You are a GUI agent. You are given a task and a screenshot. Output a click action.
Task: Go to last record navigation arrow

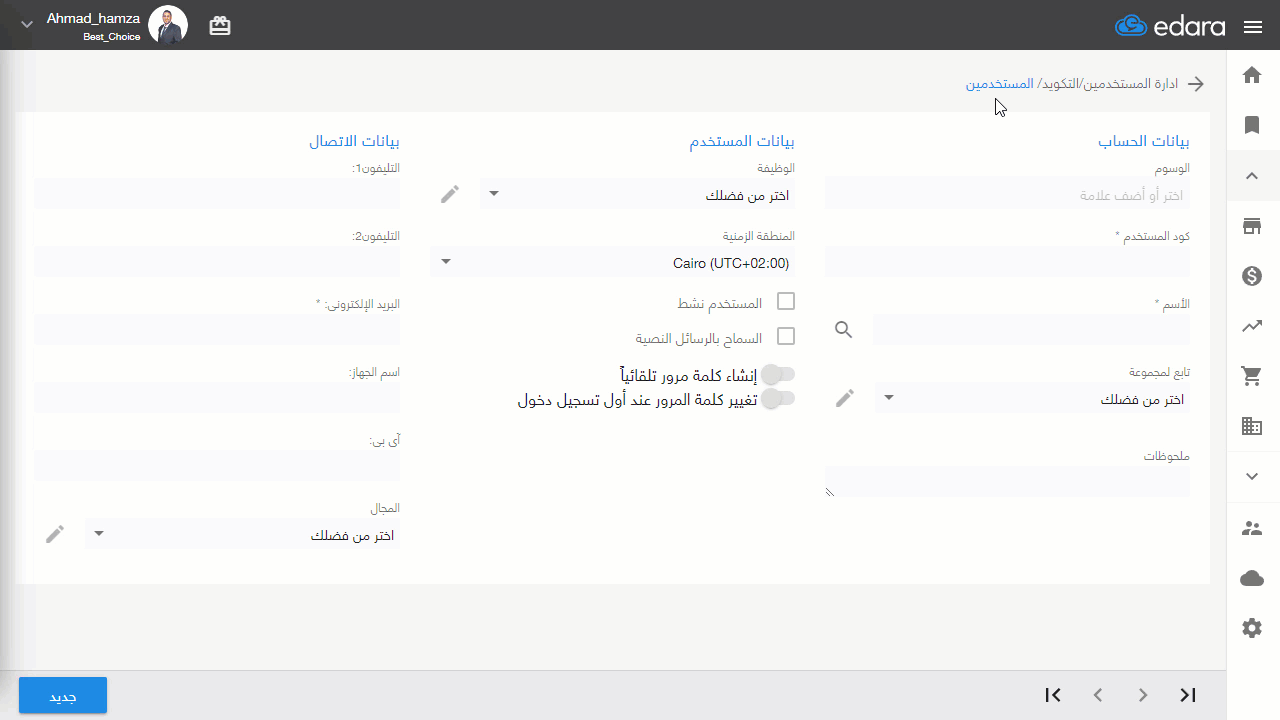coord(1188,695)
